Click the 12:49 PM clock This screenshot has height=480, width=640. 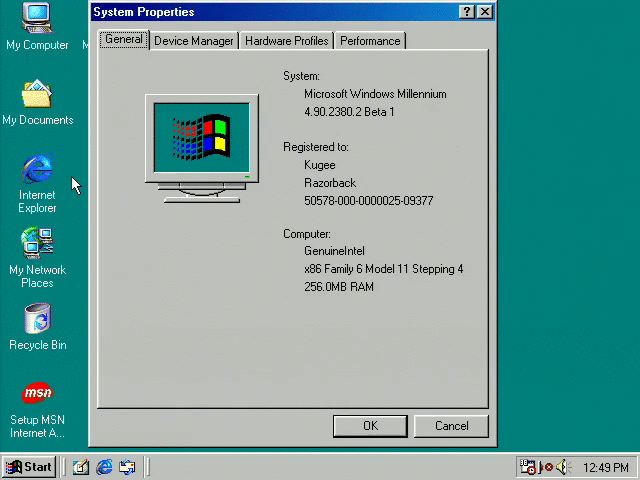[x=606, y=467]
